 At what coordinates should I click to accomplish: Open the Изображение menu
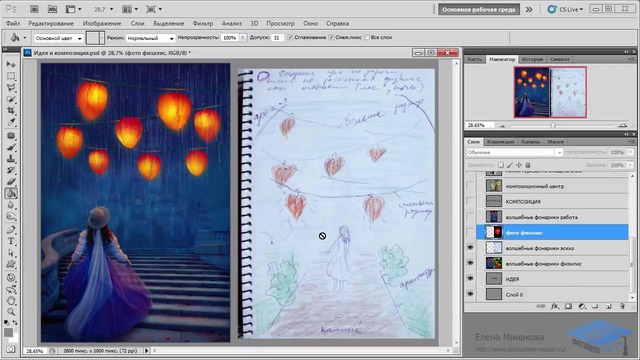coord(102,23)
